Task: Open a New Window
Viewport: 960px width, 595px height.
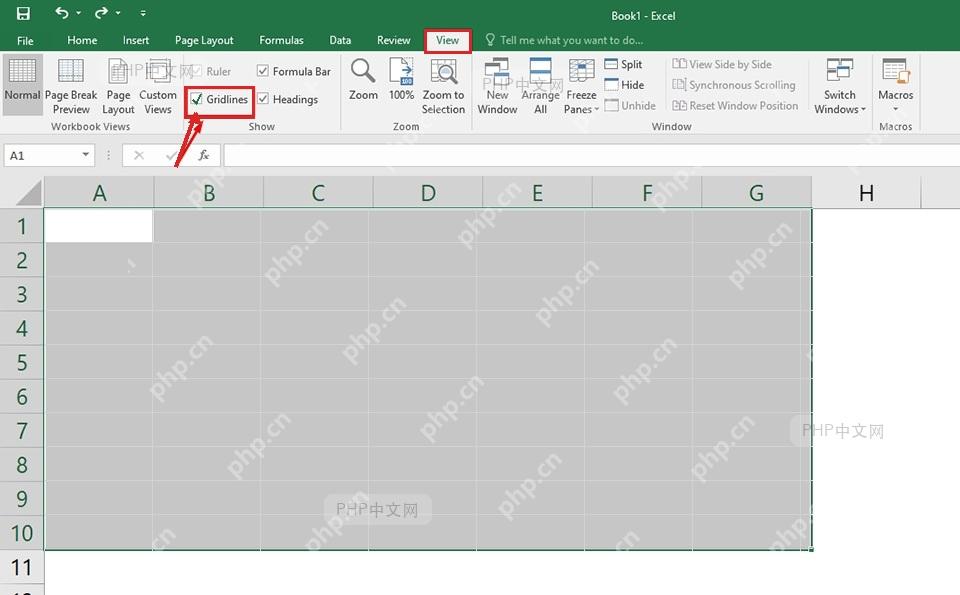Action: click(497, 86)
